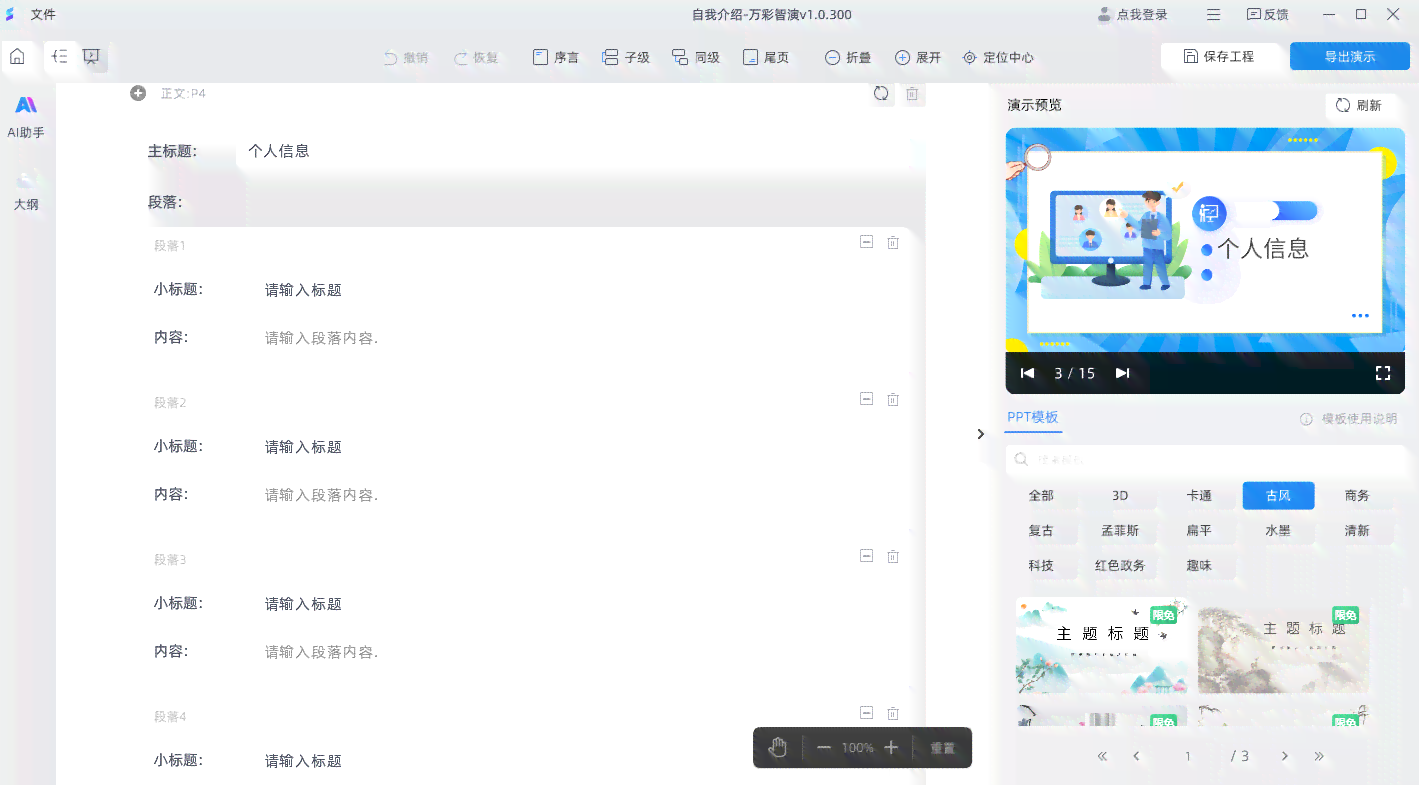Open the hamburger menu in title bar
Viewport: 1419px width, 785px height.
1213,15
